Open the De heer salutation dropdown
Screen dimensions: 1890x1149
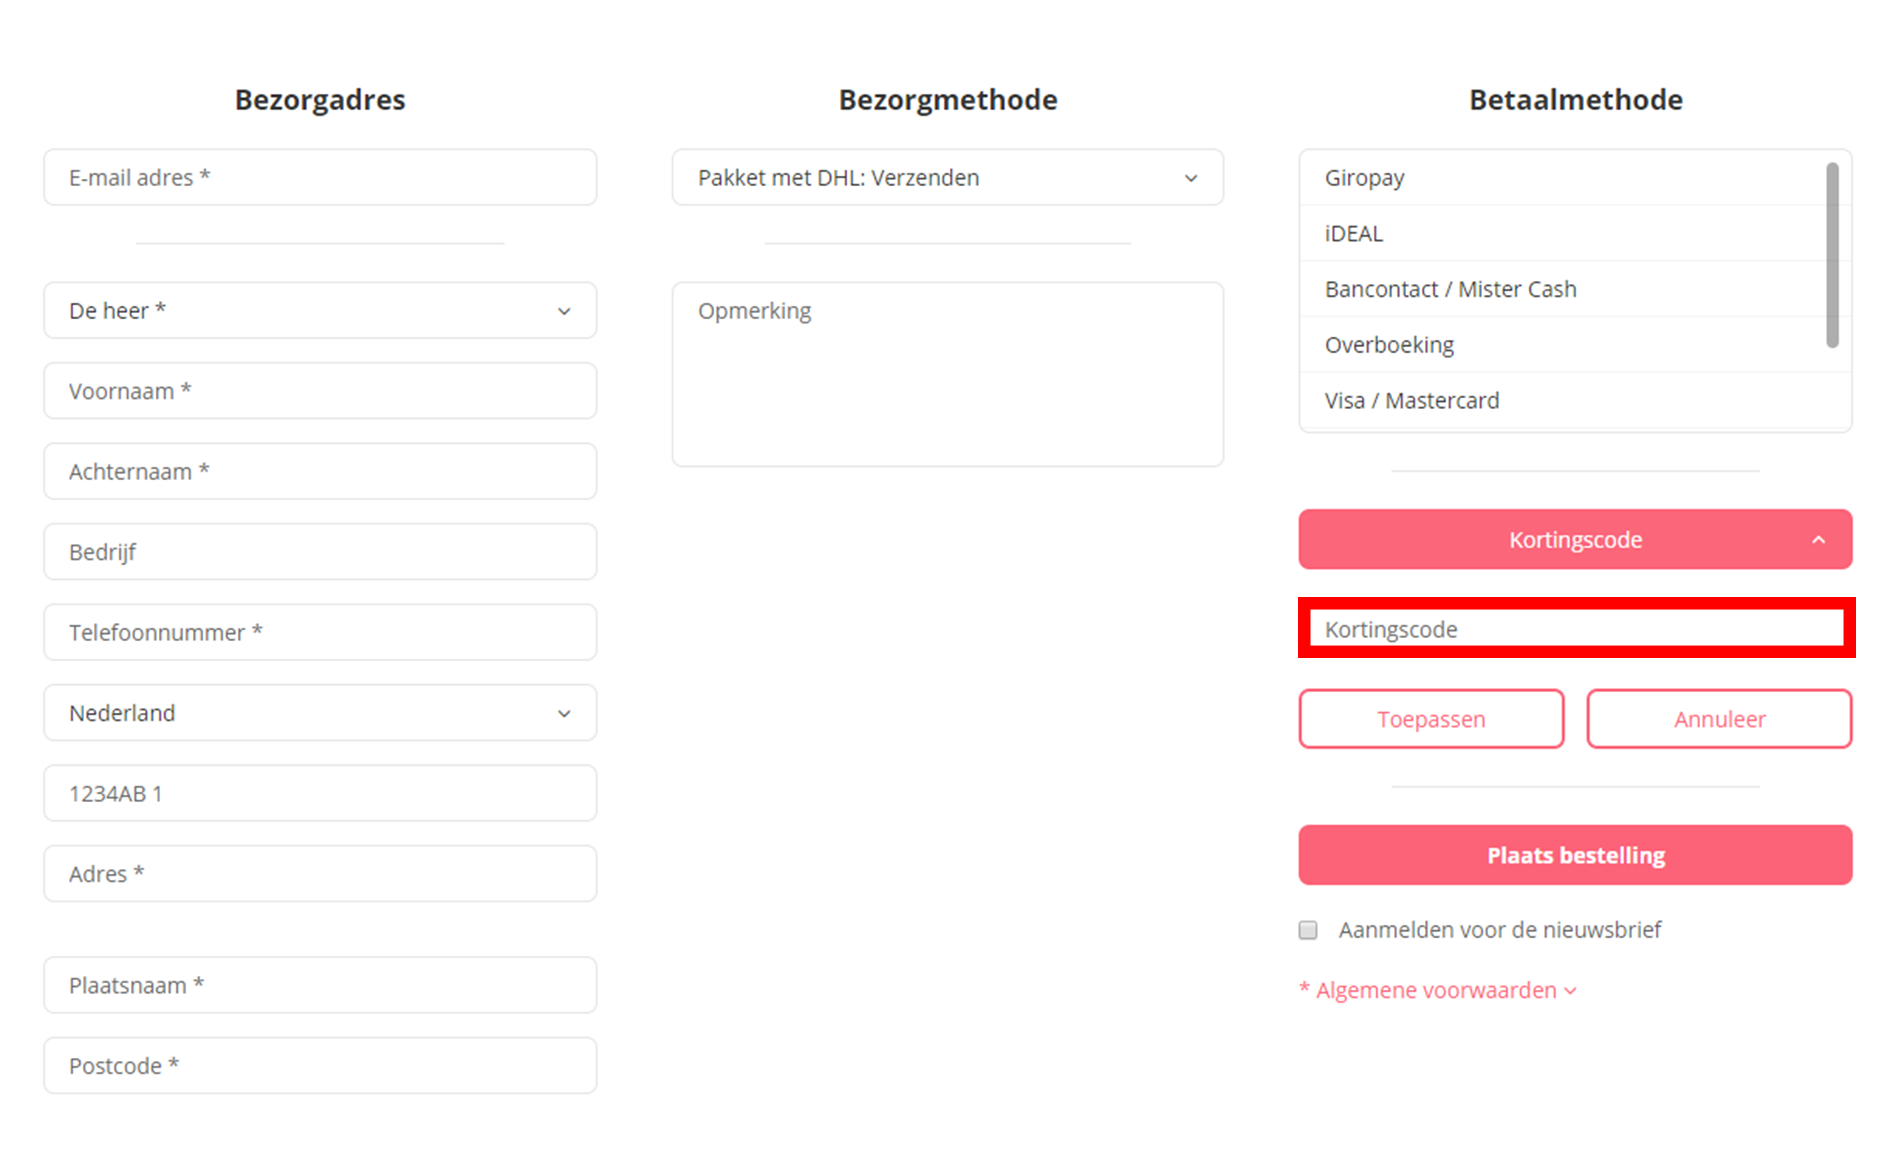tap(320, 311)
